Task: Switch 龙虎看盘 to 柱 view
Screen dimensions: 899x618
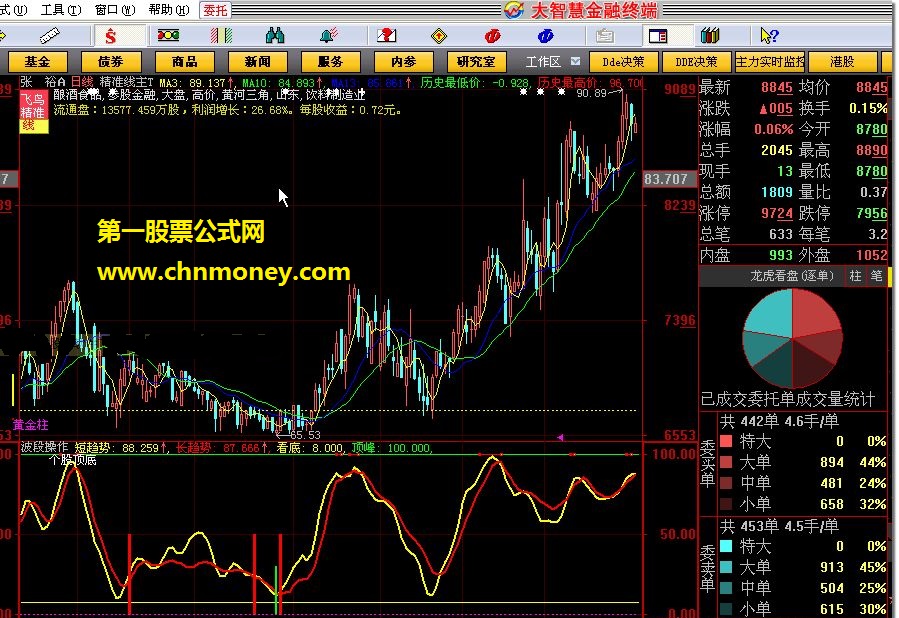Action: 855,276
